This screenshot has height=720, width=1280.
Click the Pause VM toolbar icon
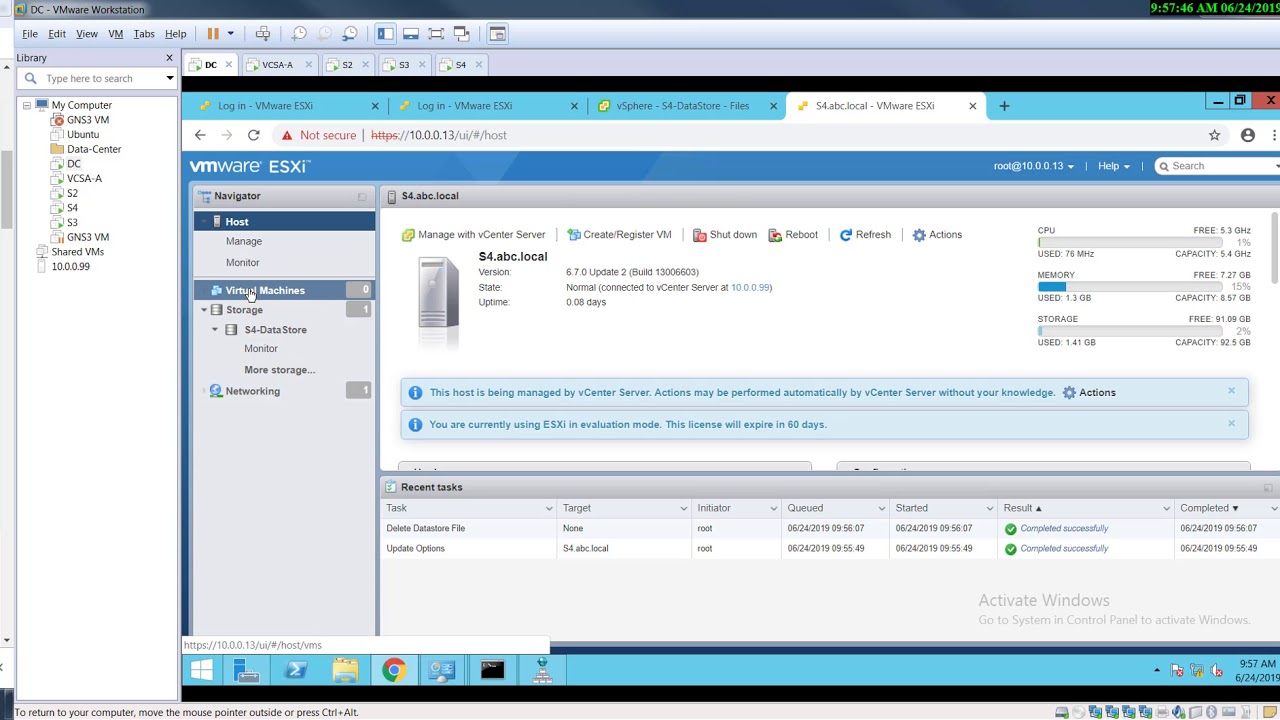point(213,34)
